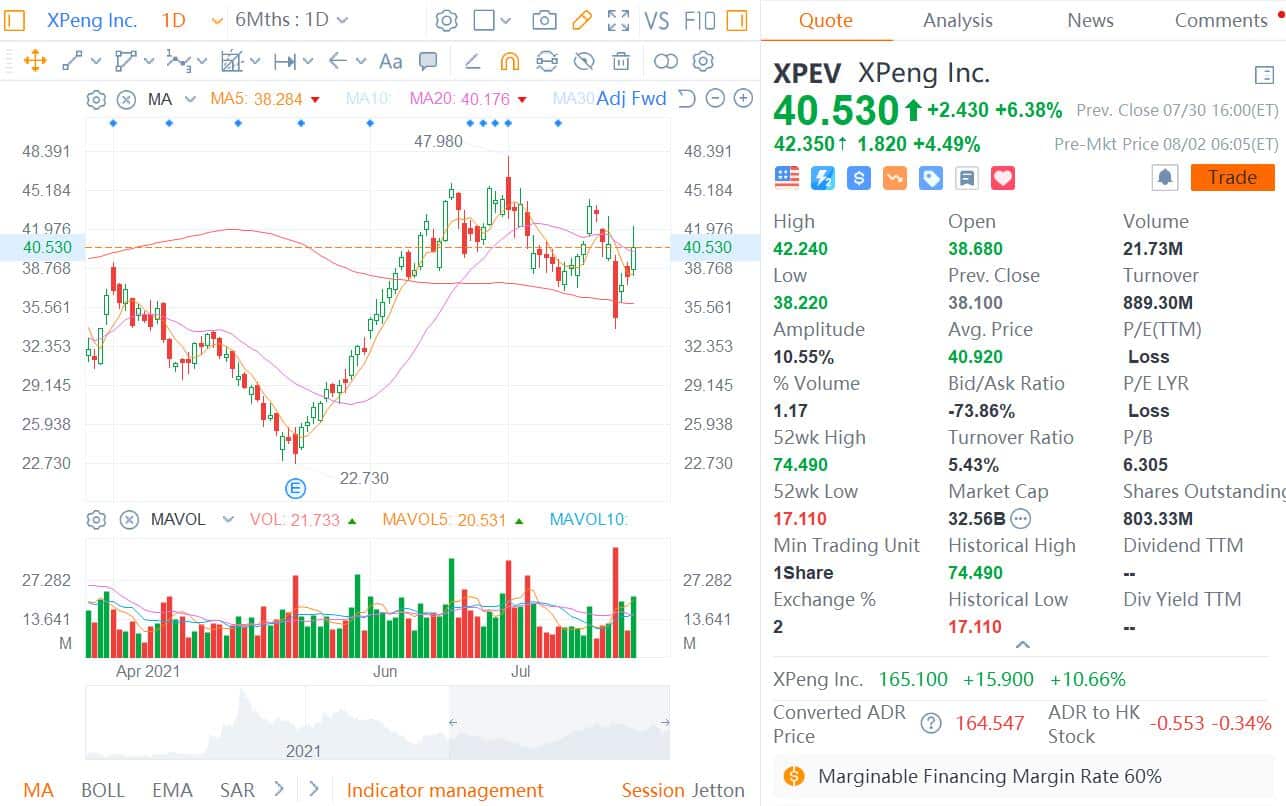Expand the MA indicator dropdown

pyautogui.click(x=189, y=99)
